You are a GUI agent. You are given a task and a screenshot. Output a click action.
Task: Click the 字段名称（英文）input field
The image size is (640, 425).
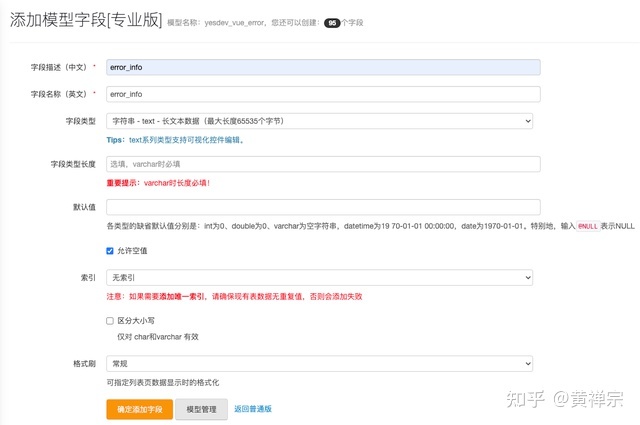click(323, 94)
